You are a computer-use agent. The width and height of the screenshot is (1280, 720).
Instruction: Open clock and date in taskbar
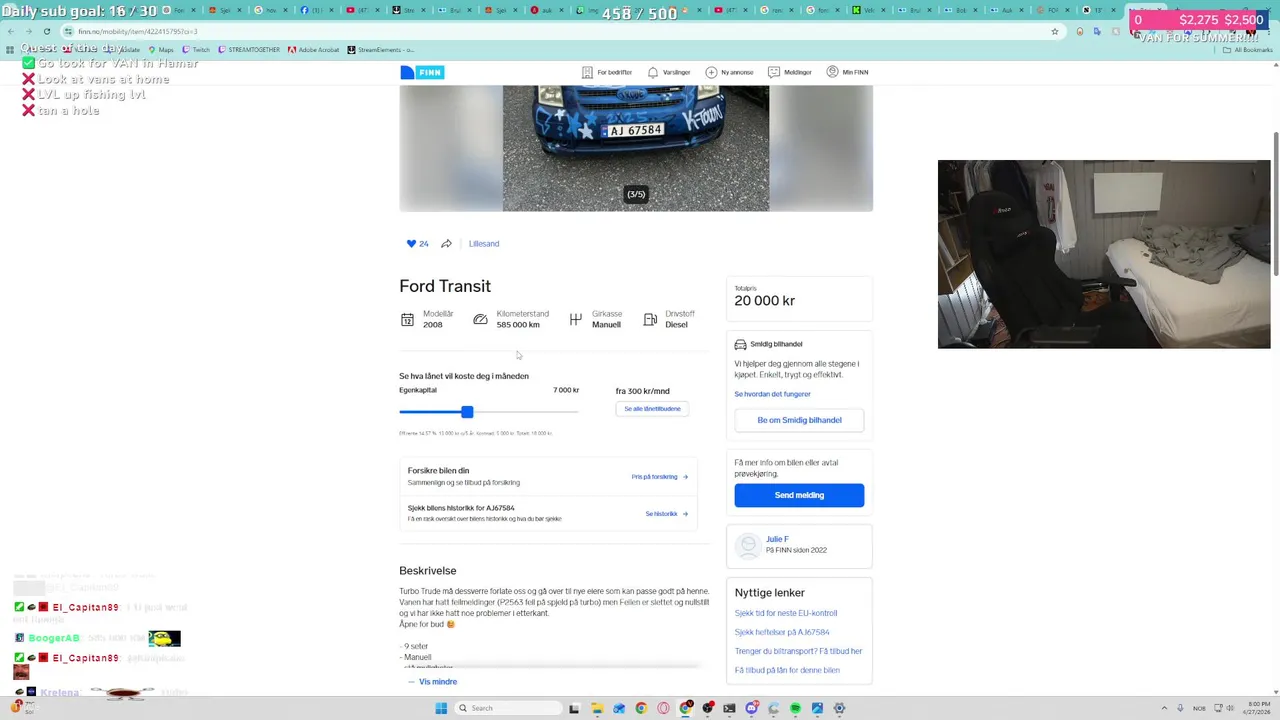coord(1256,708)
